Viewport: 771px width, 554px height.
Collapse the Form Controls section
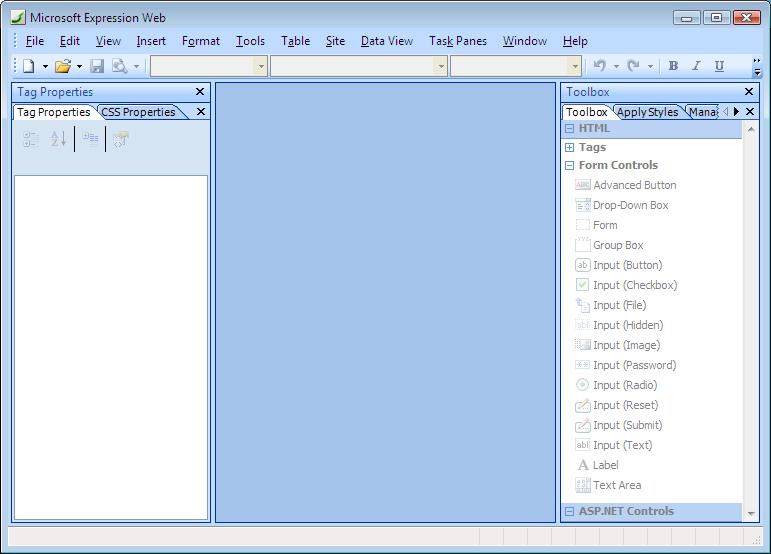[x=569, y=166]
